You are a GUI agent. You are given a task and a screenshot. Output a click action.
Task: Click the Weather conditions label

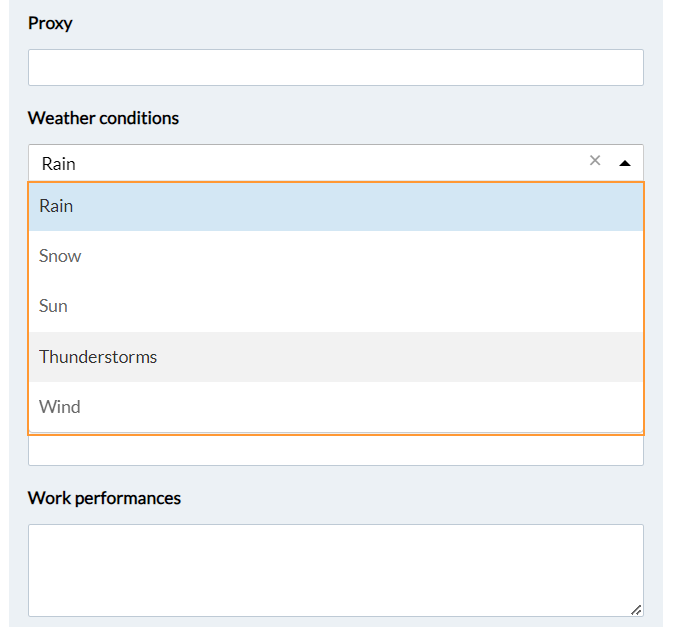coord(103,118)
